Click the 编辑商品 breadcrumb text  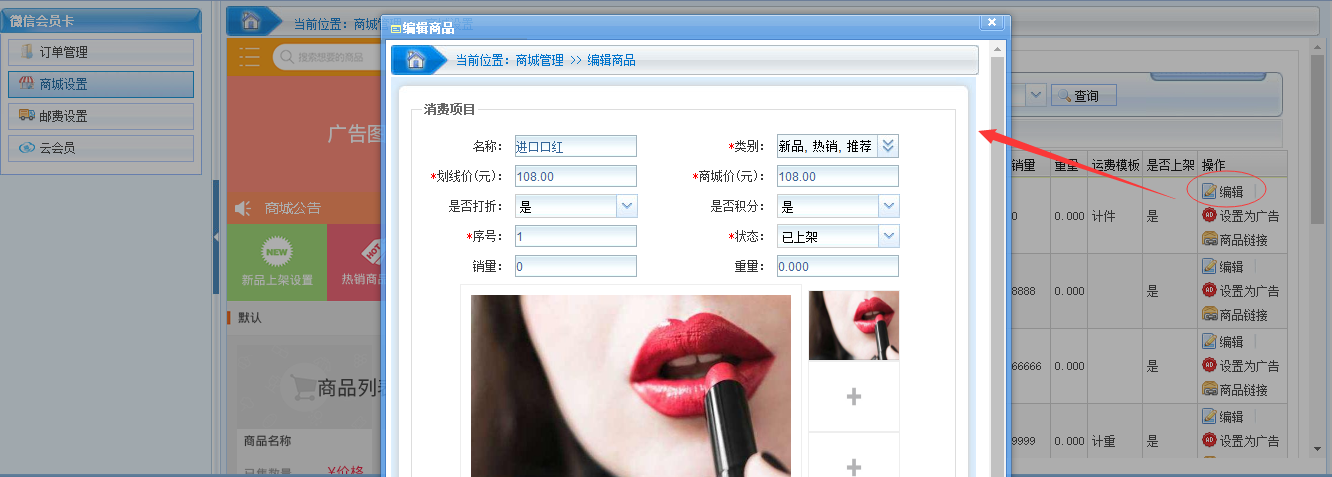click(611, 60)
